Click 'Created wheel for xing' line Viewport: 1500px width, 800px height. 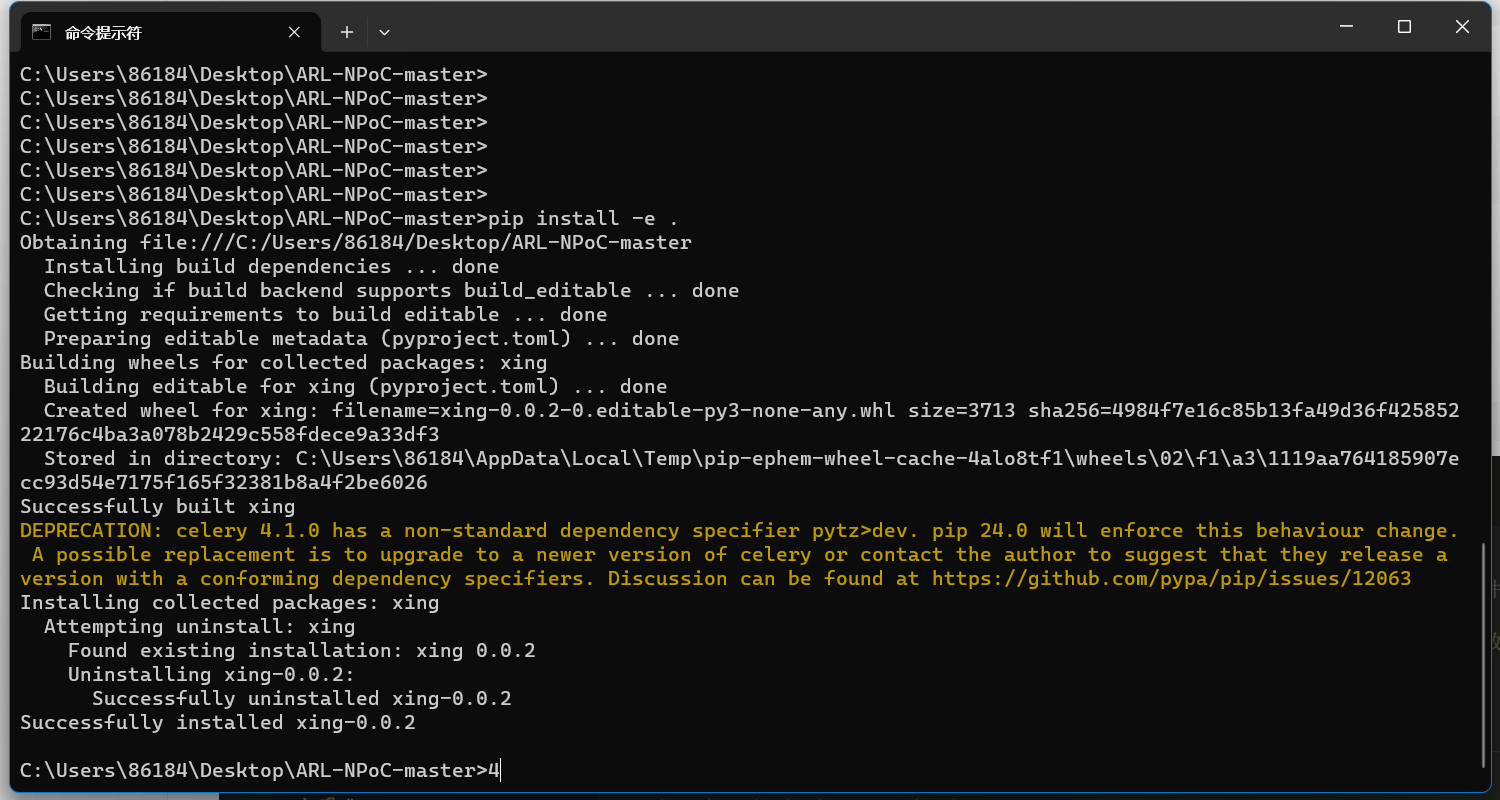coord(740,423)
